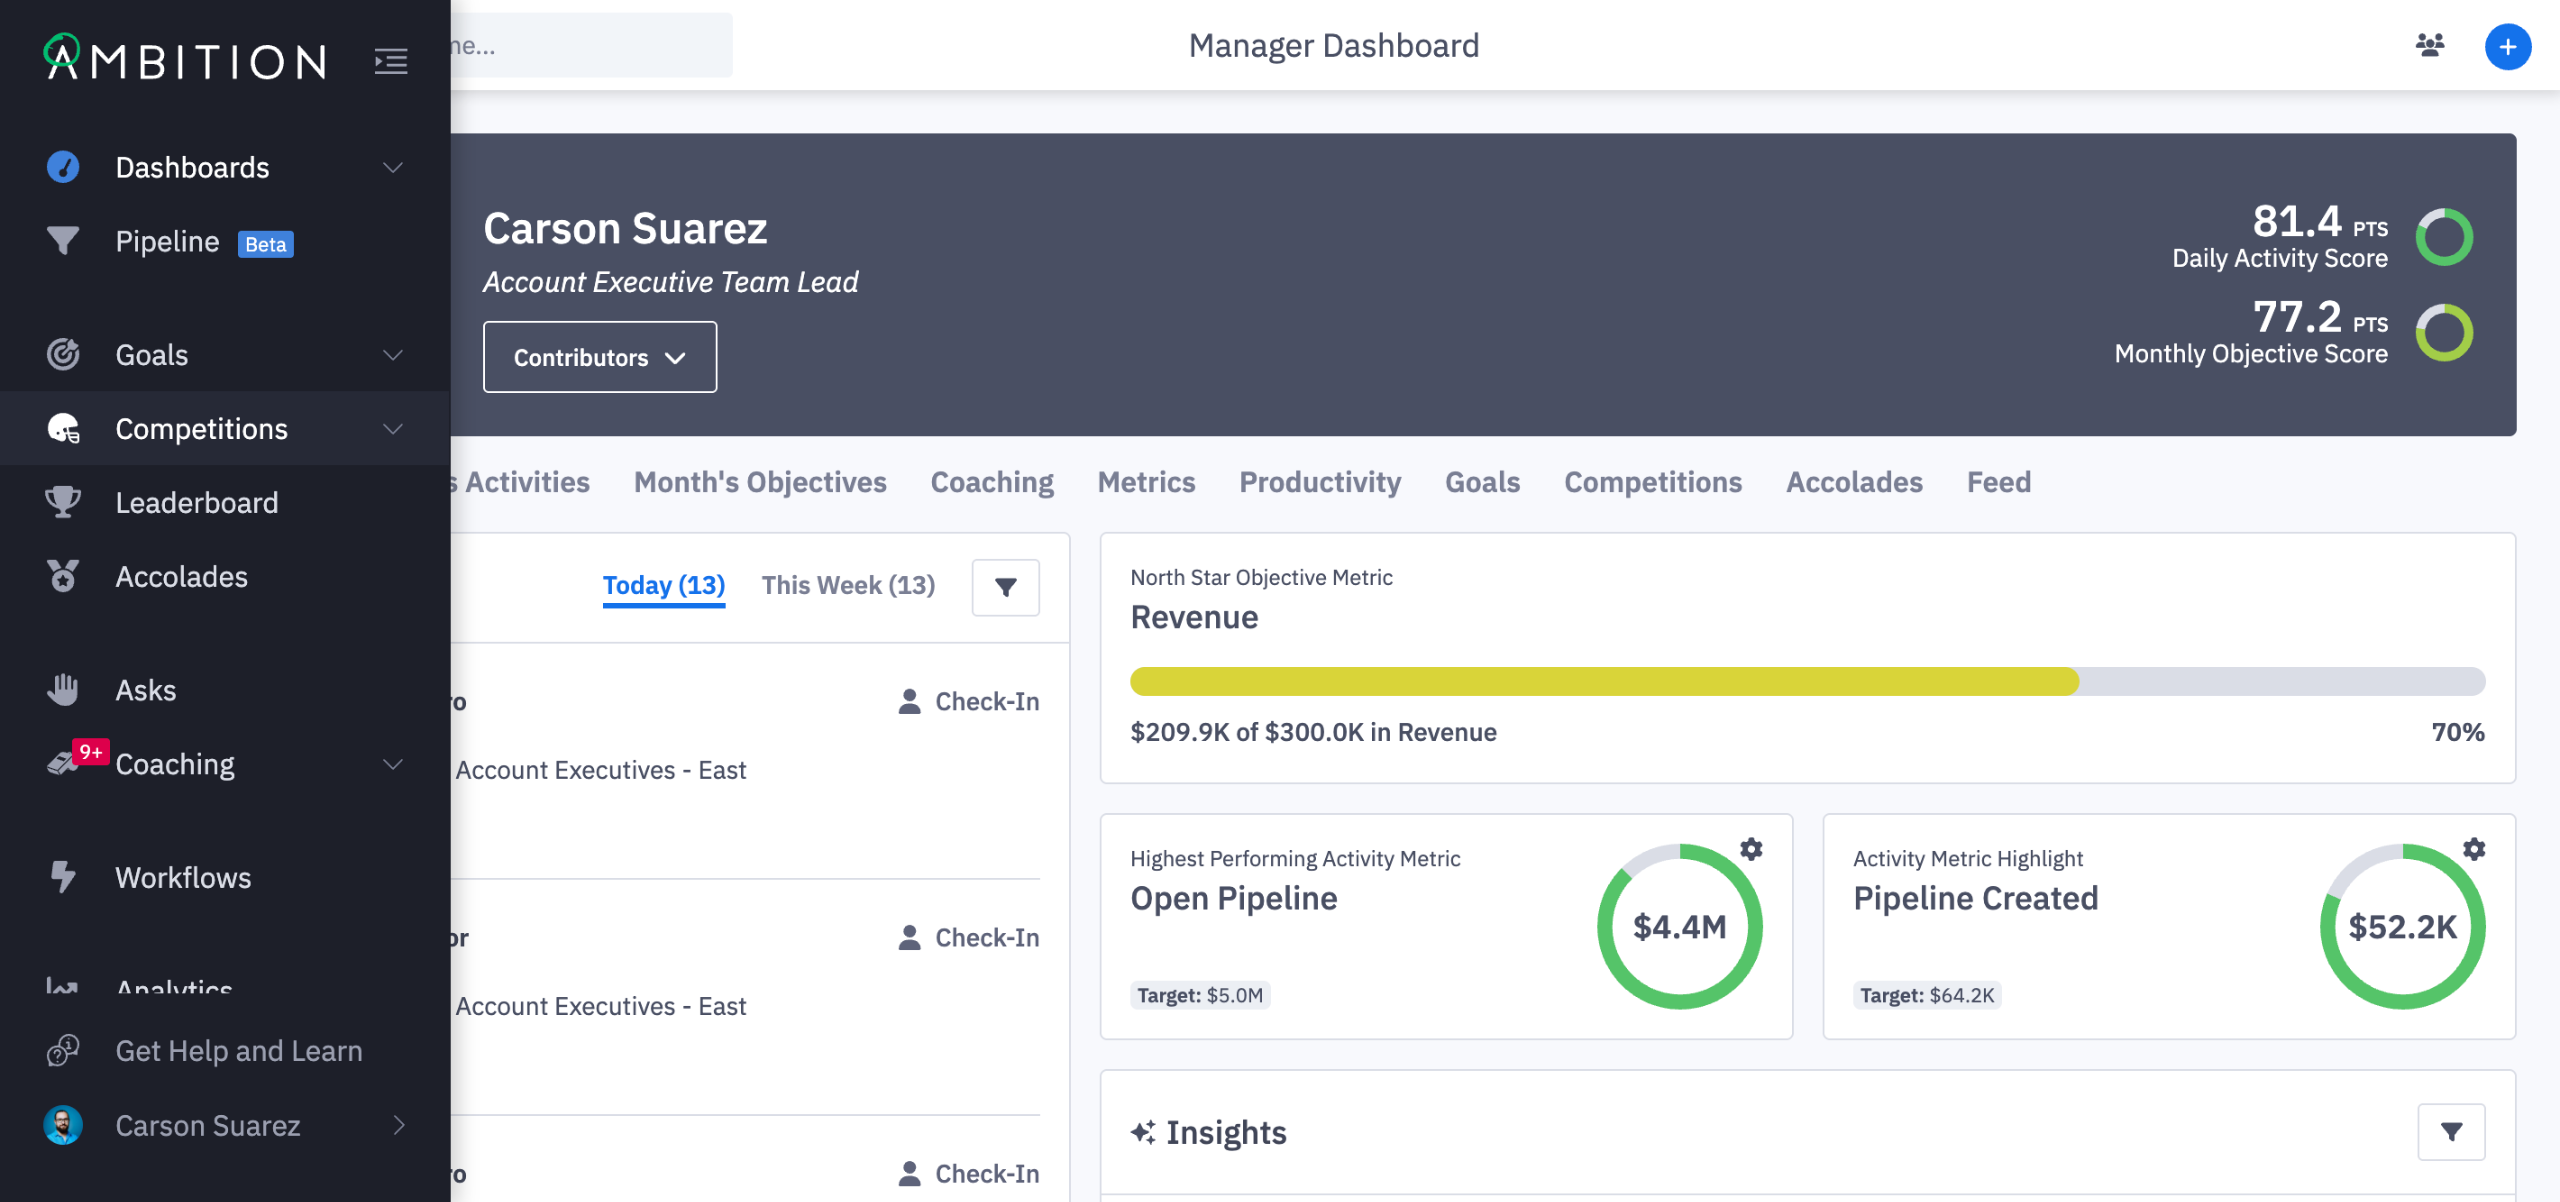Open settings gear on Open Pipeline card
2560x1202 pixels.
pos(1751,849)
